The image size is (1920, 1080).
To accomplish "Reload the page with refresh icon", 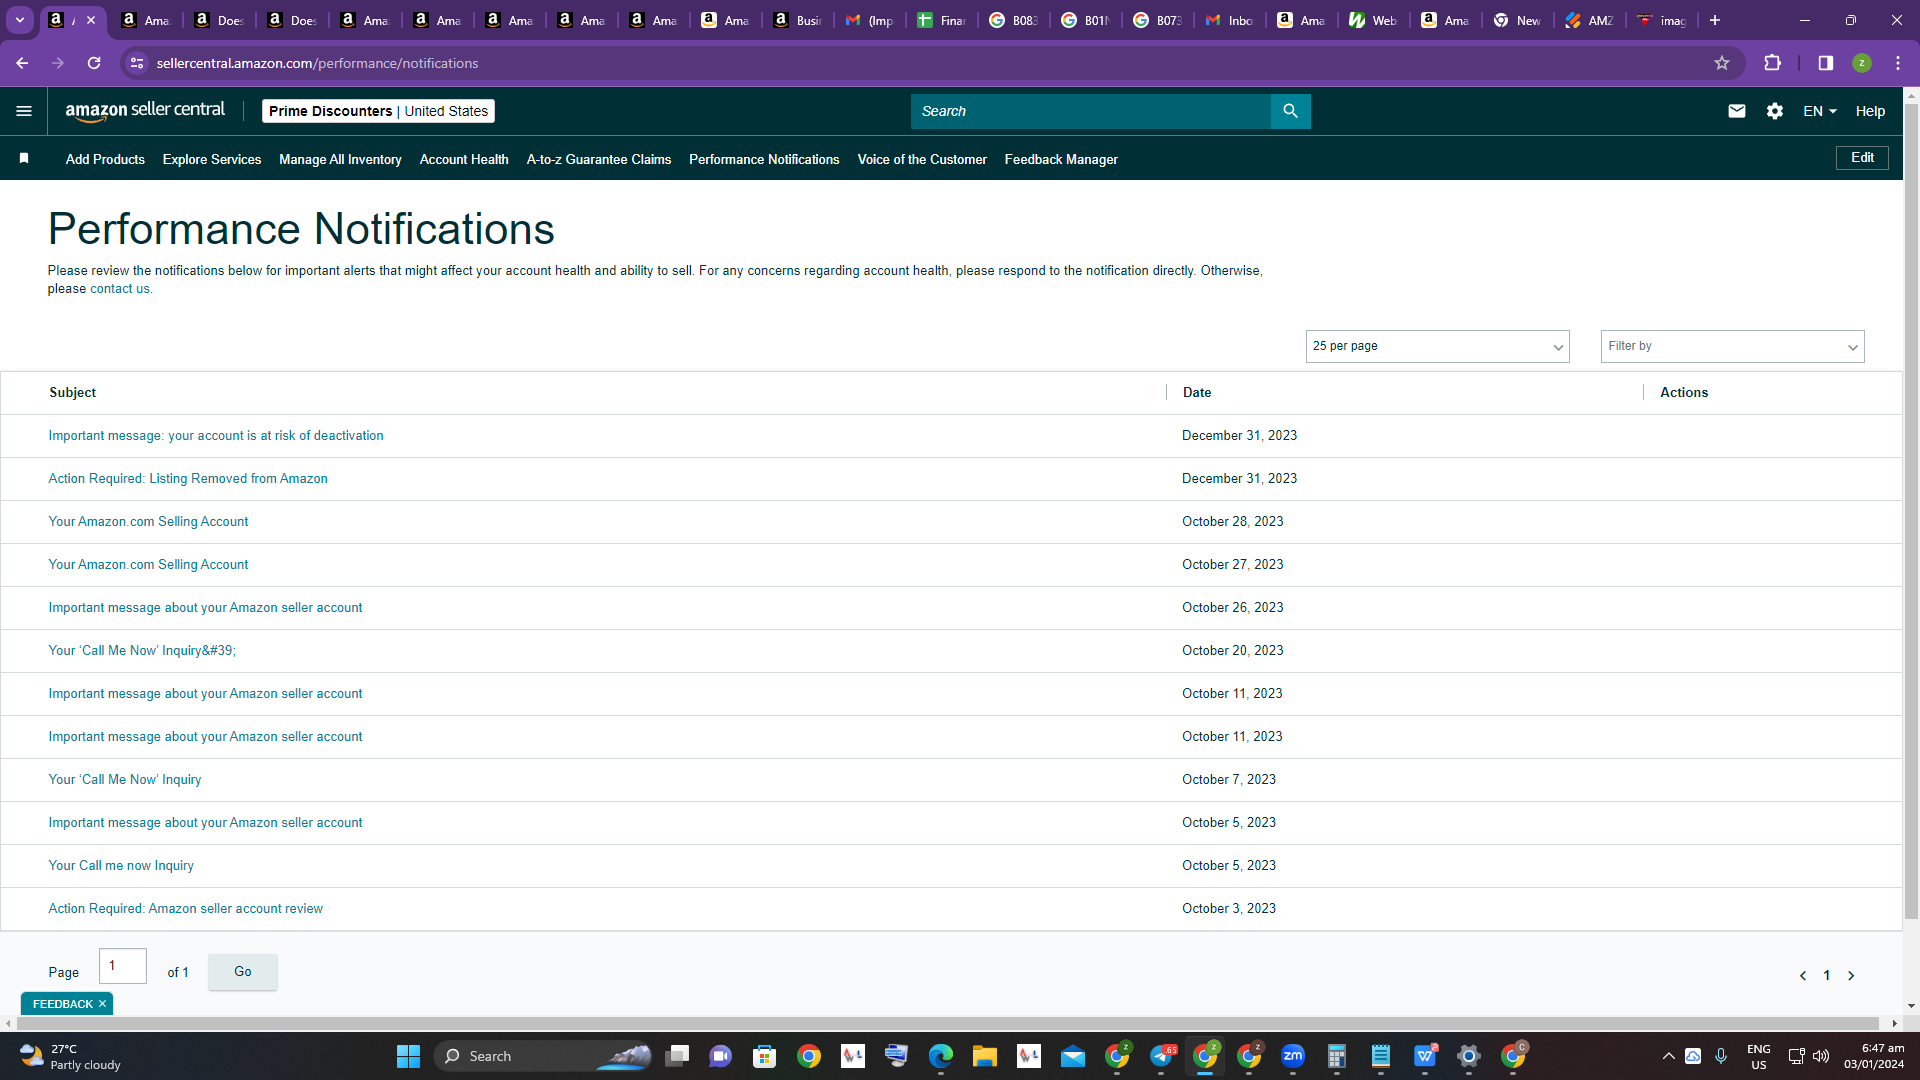I will tap(94, 63).
